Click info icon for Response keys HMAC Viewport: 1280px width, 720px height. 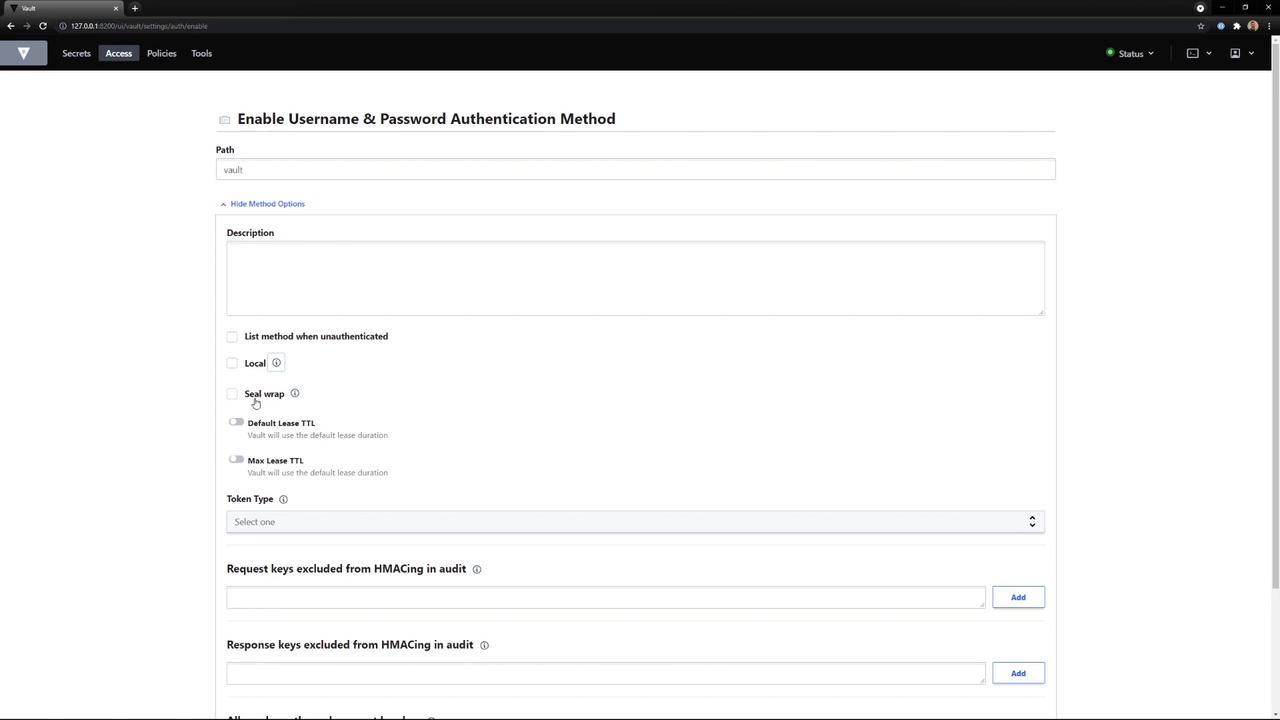click(484, 645)
